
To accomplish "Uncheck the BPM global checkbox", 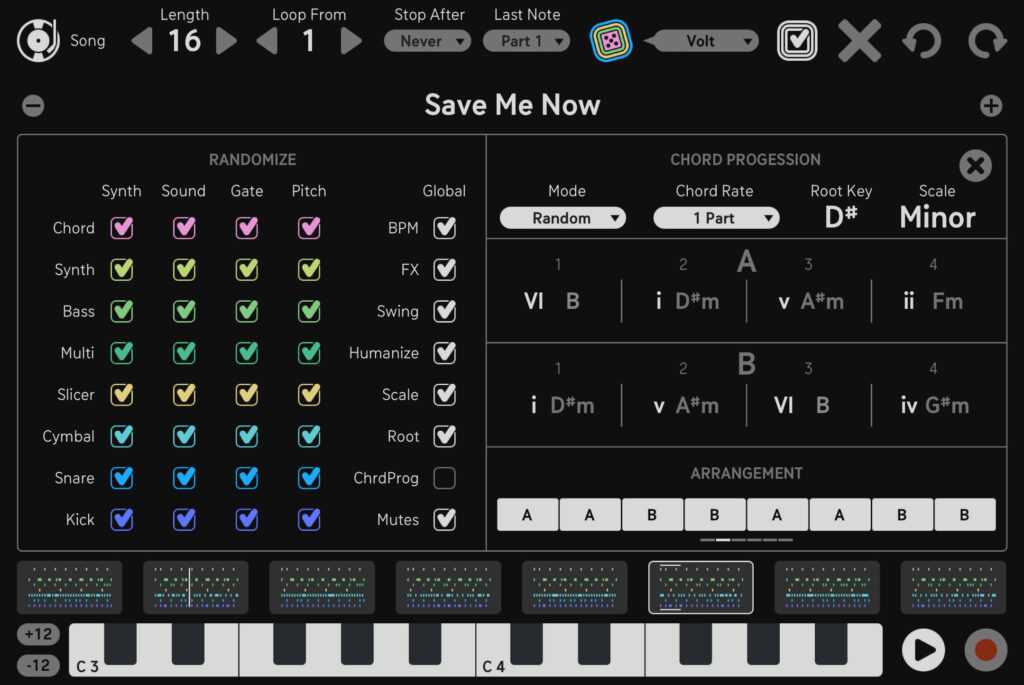I will (444, 228).
